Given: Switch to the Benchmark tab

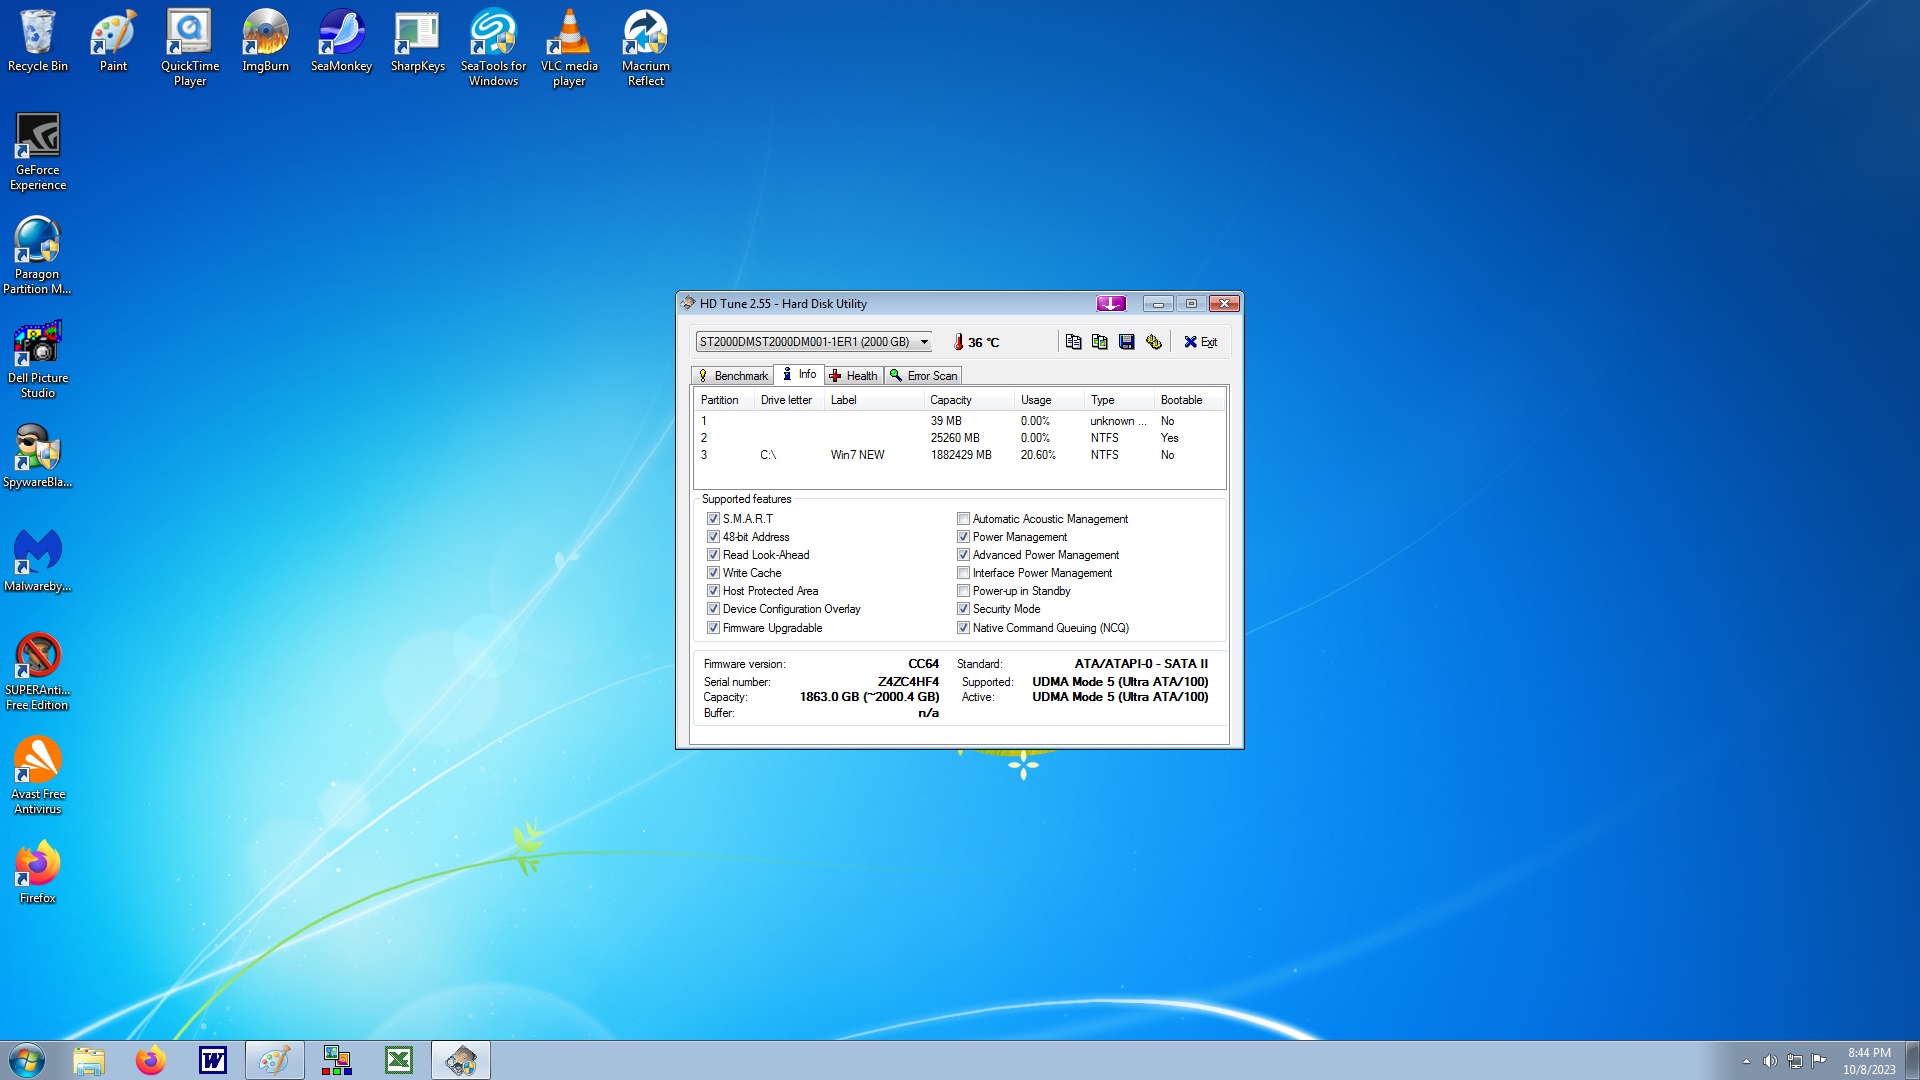Looking at the screenshot, I should [x=733, y=376].
